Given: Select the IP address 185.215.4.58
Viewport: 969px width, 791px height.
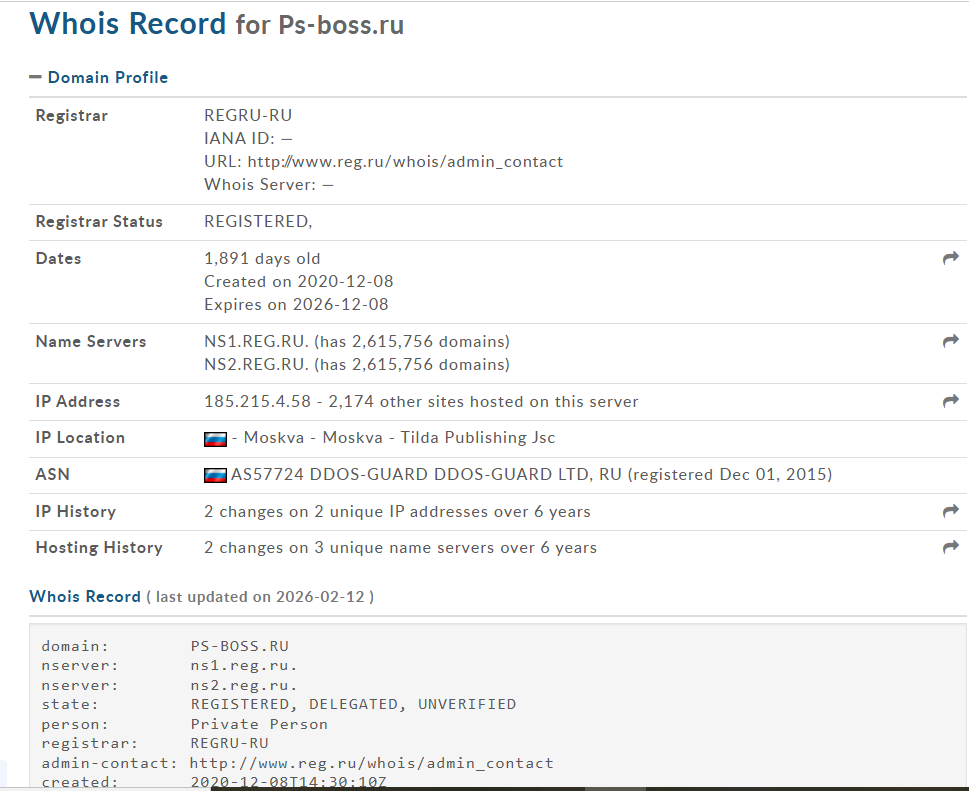Looking at the screenshot, I should (254, 401).
